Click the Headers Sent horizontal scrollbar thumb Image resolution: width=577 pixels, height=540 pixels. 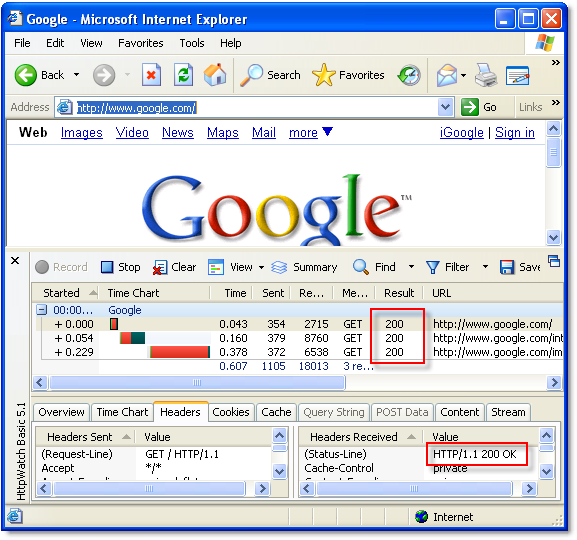149,488
